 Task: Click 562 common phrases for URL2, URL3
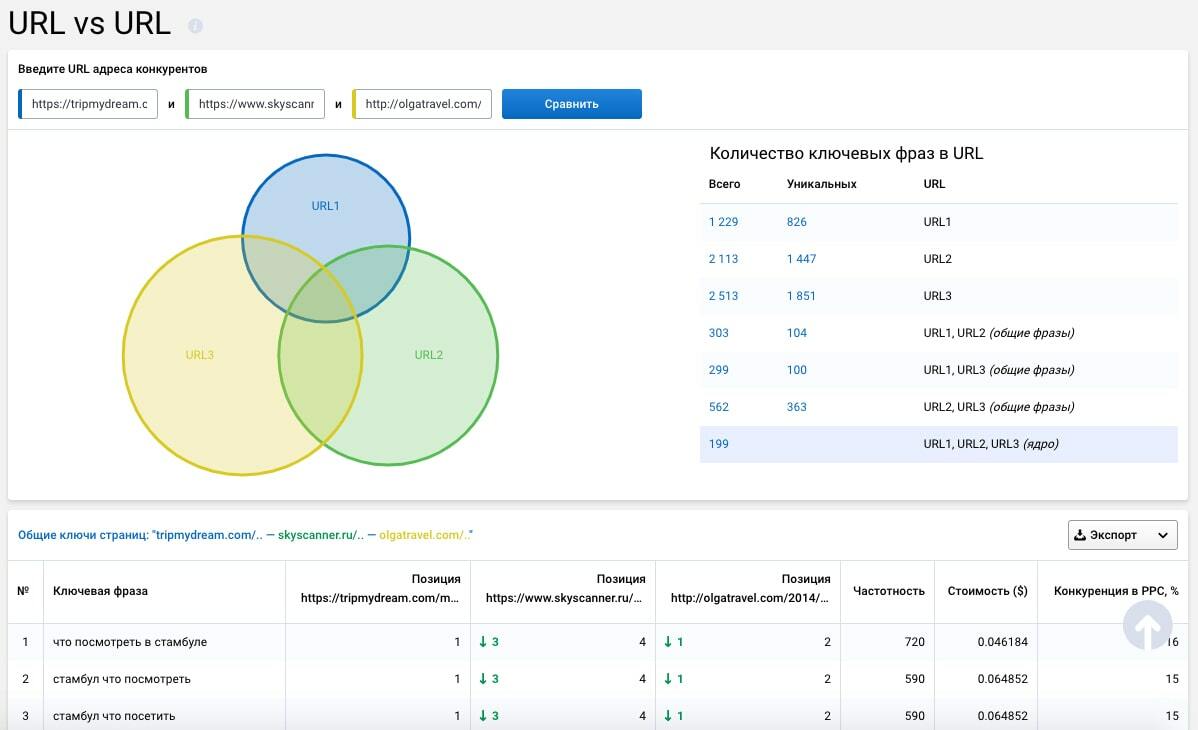718,407
